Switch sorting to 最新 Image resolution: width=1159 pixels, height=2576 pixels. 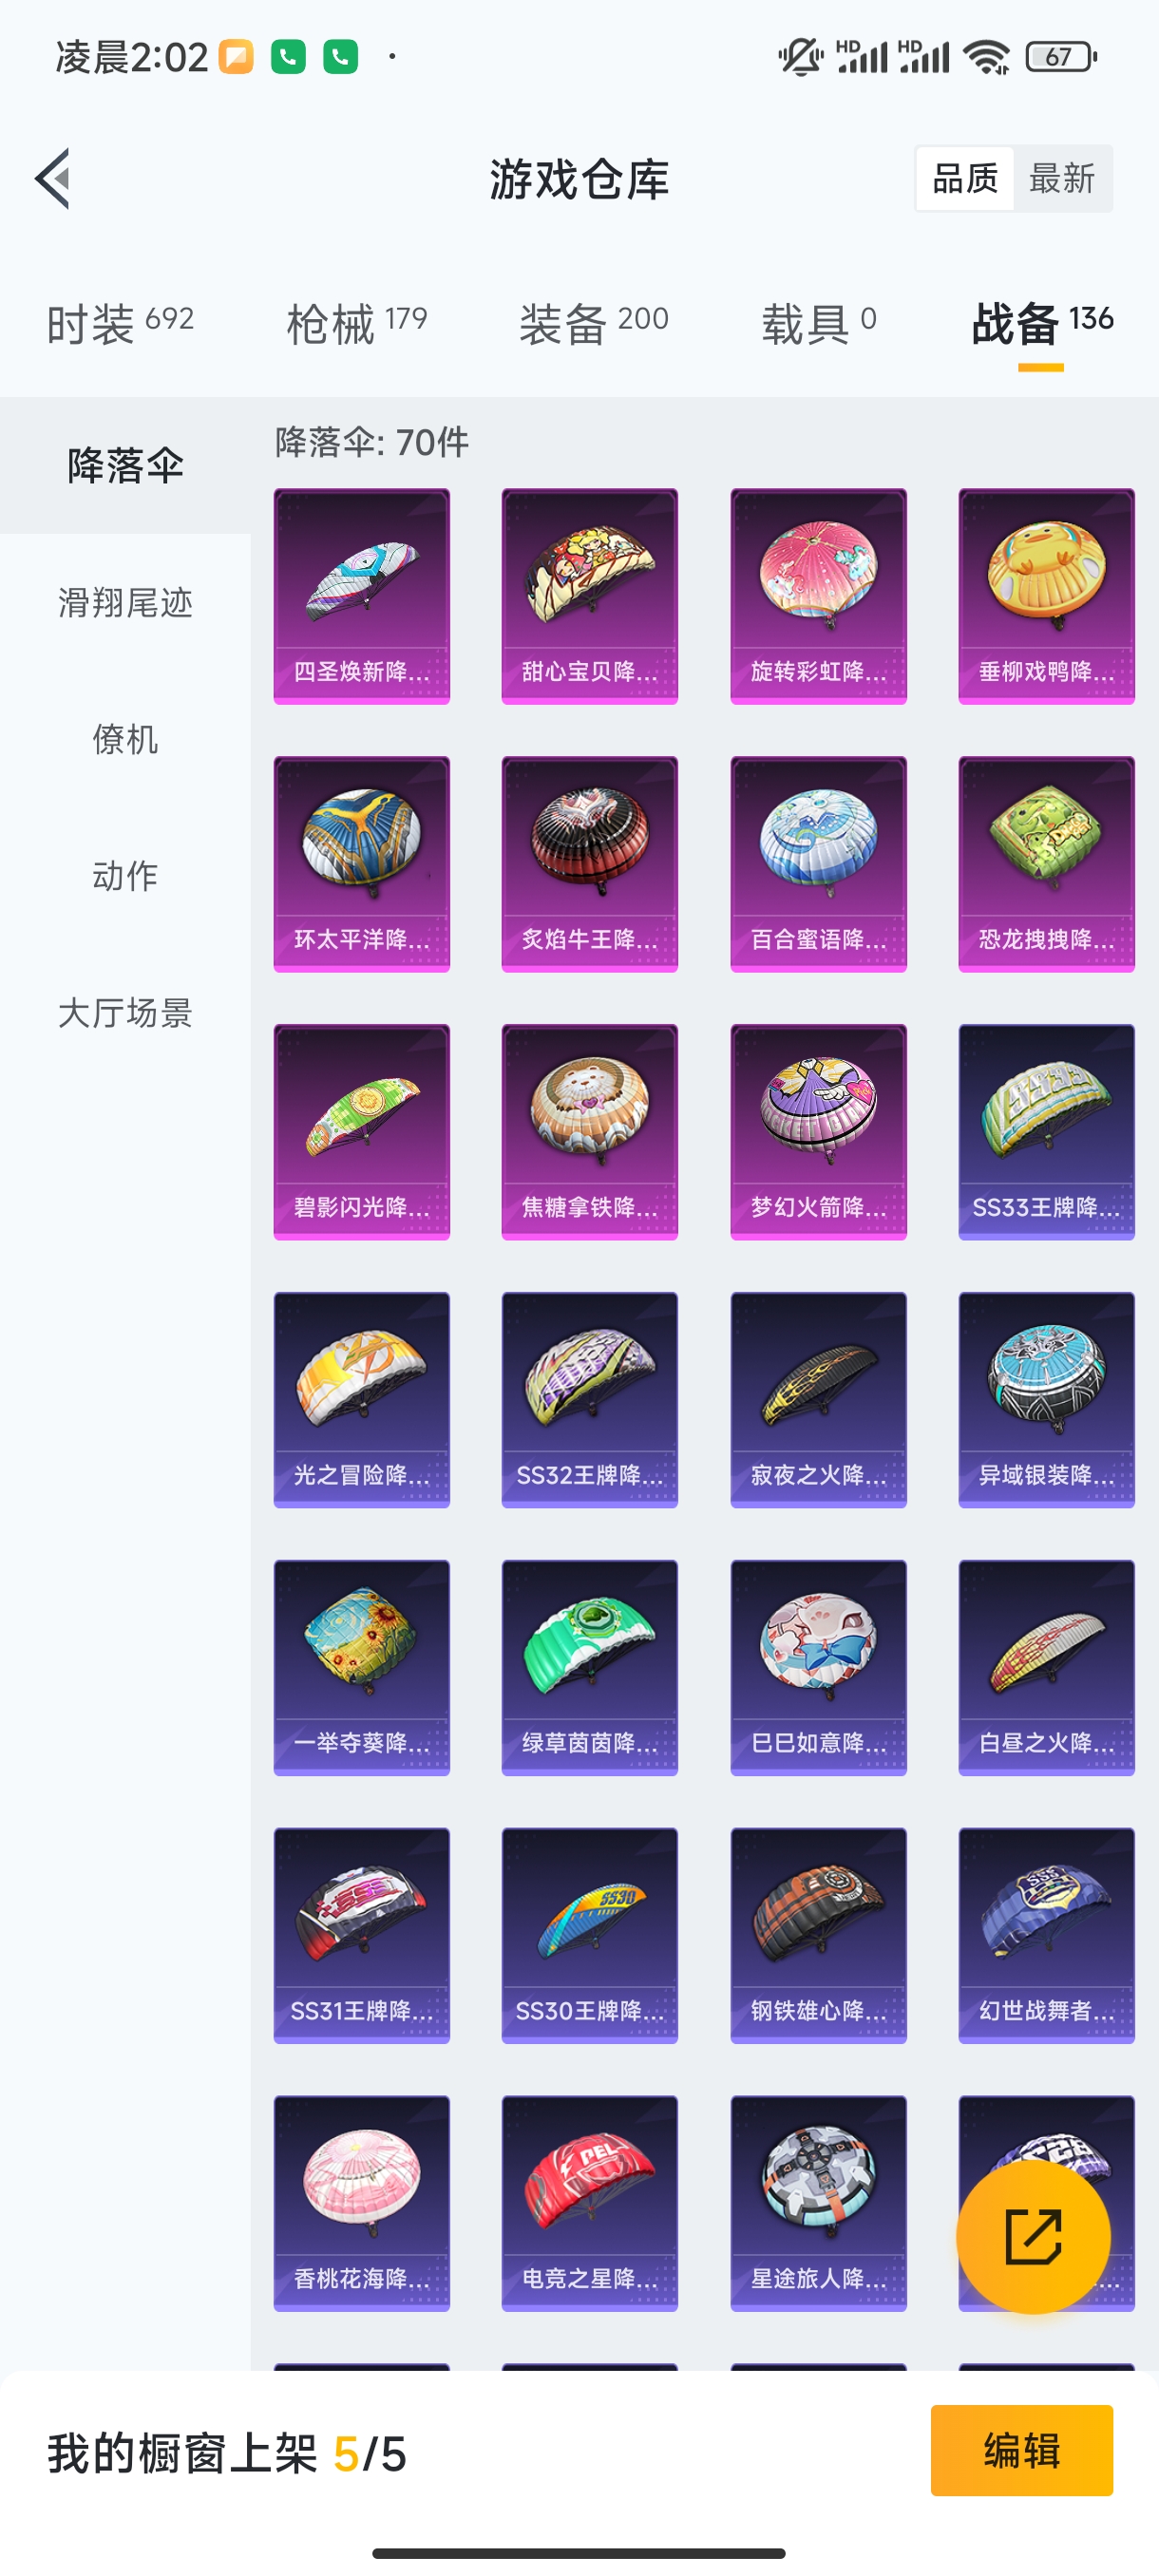tap(1062, 179)
